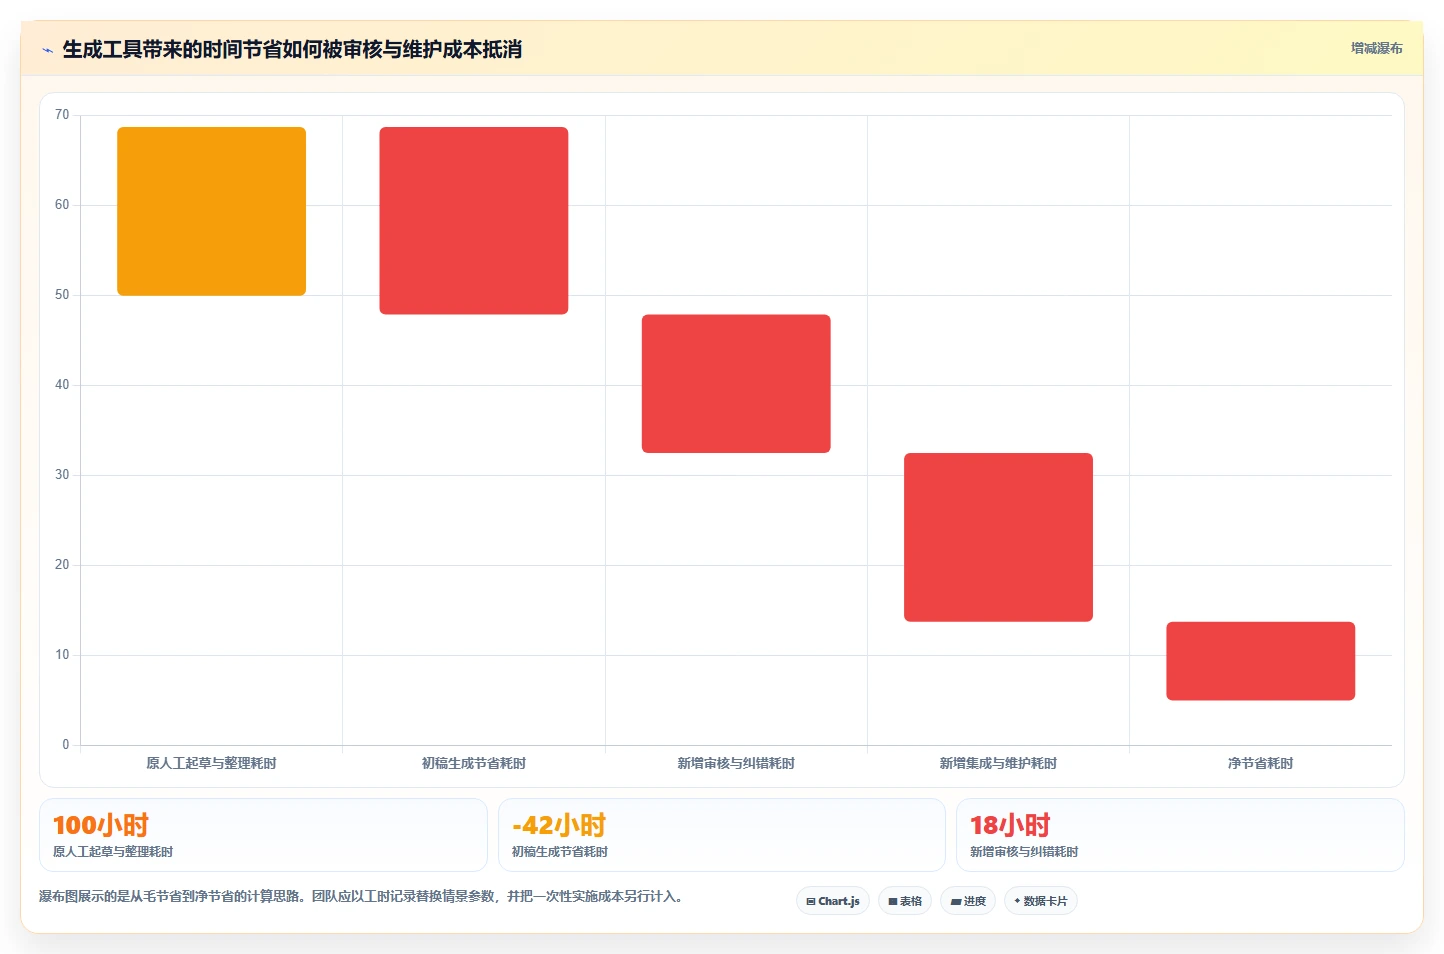Viewport: 1444px width, 954px height.
Task: Click the y-axis value 0
Action: click(x=66, y=745)
